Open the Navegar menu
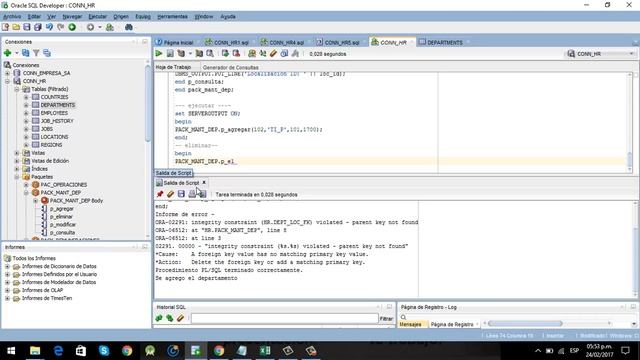Screen dimensions: 640x360 point(72,17)
